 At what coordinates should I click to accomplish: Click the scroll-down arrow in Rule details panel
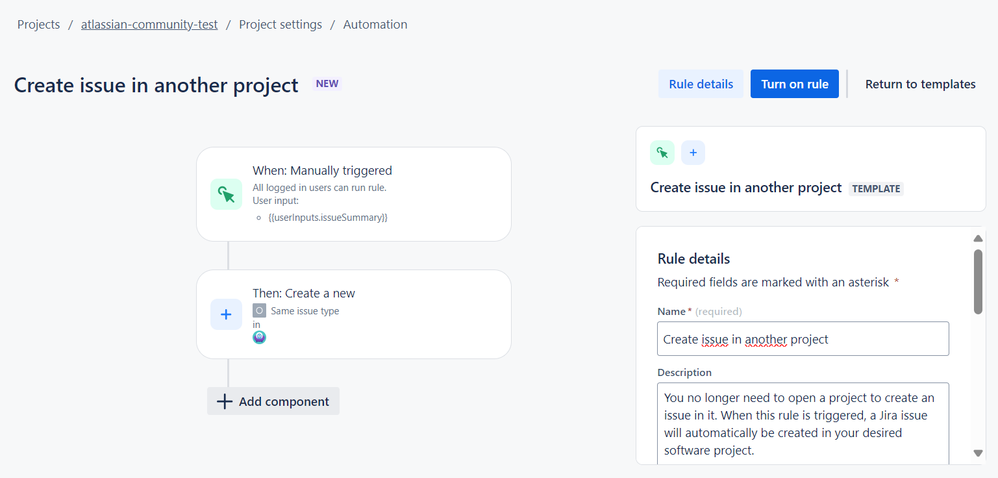(978, 453)
